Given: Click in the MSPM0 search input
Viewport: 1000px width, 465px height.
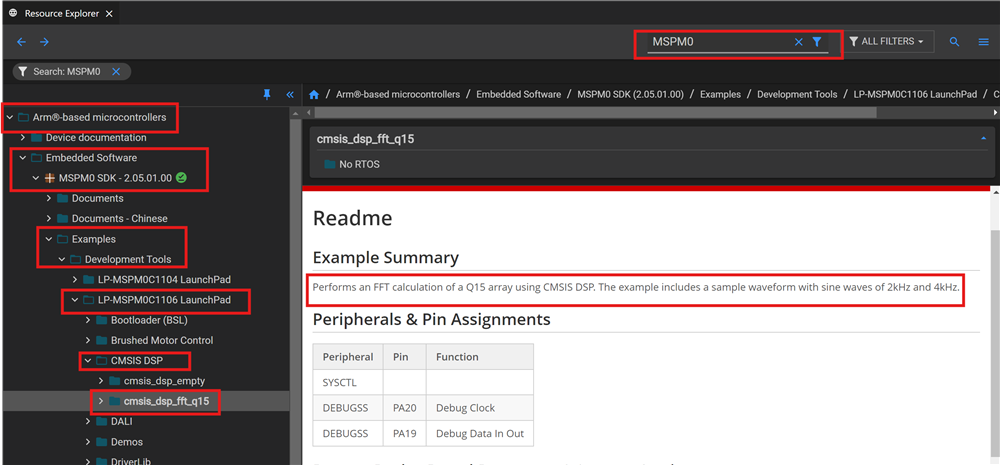Looking at the screenshot, I should coord(721,42).
